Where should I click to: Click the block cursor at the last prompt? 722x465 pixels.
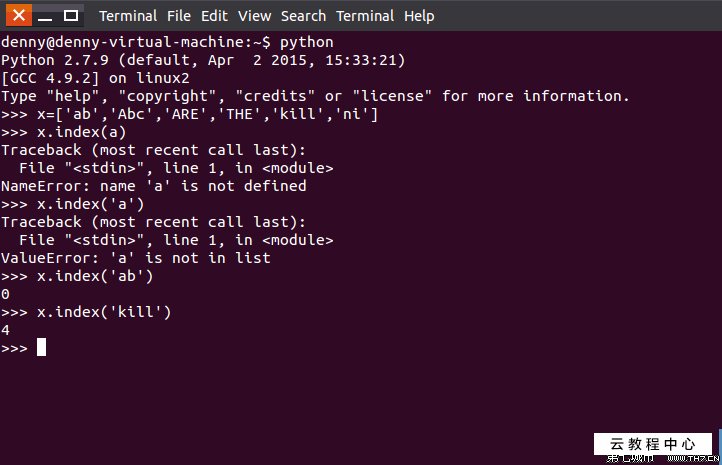41,348
